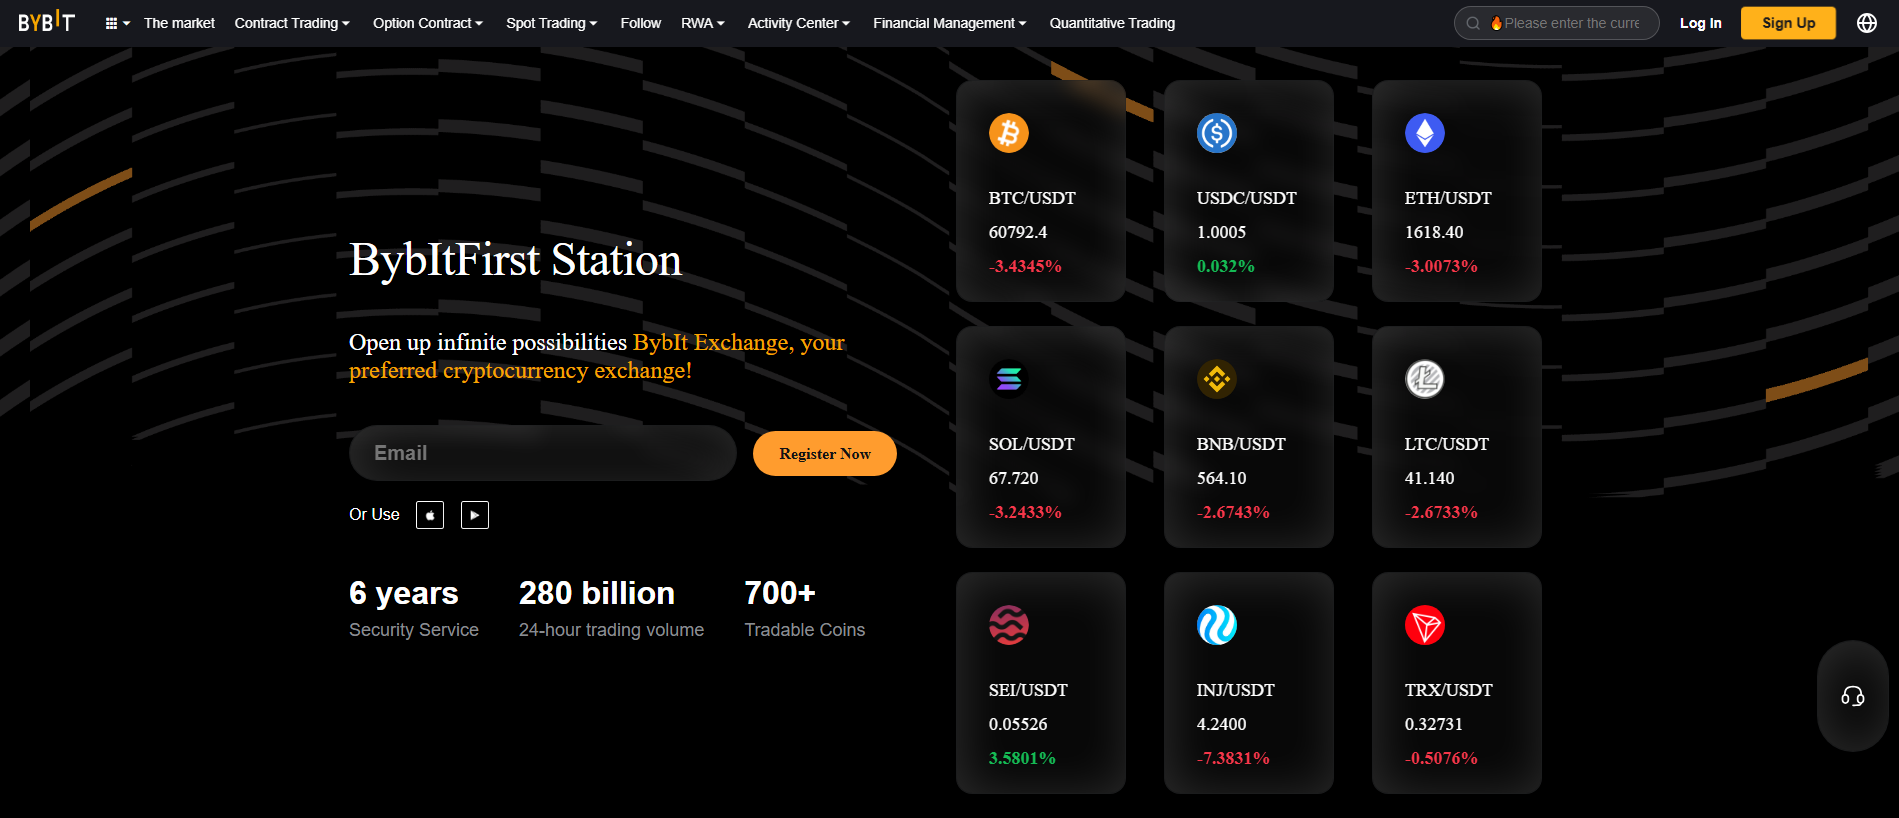Open the USDC/USDT pair label

[1246, 198]
